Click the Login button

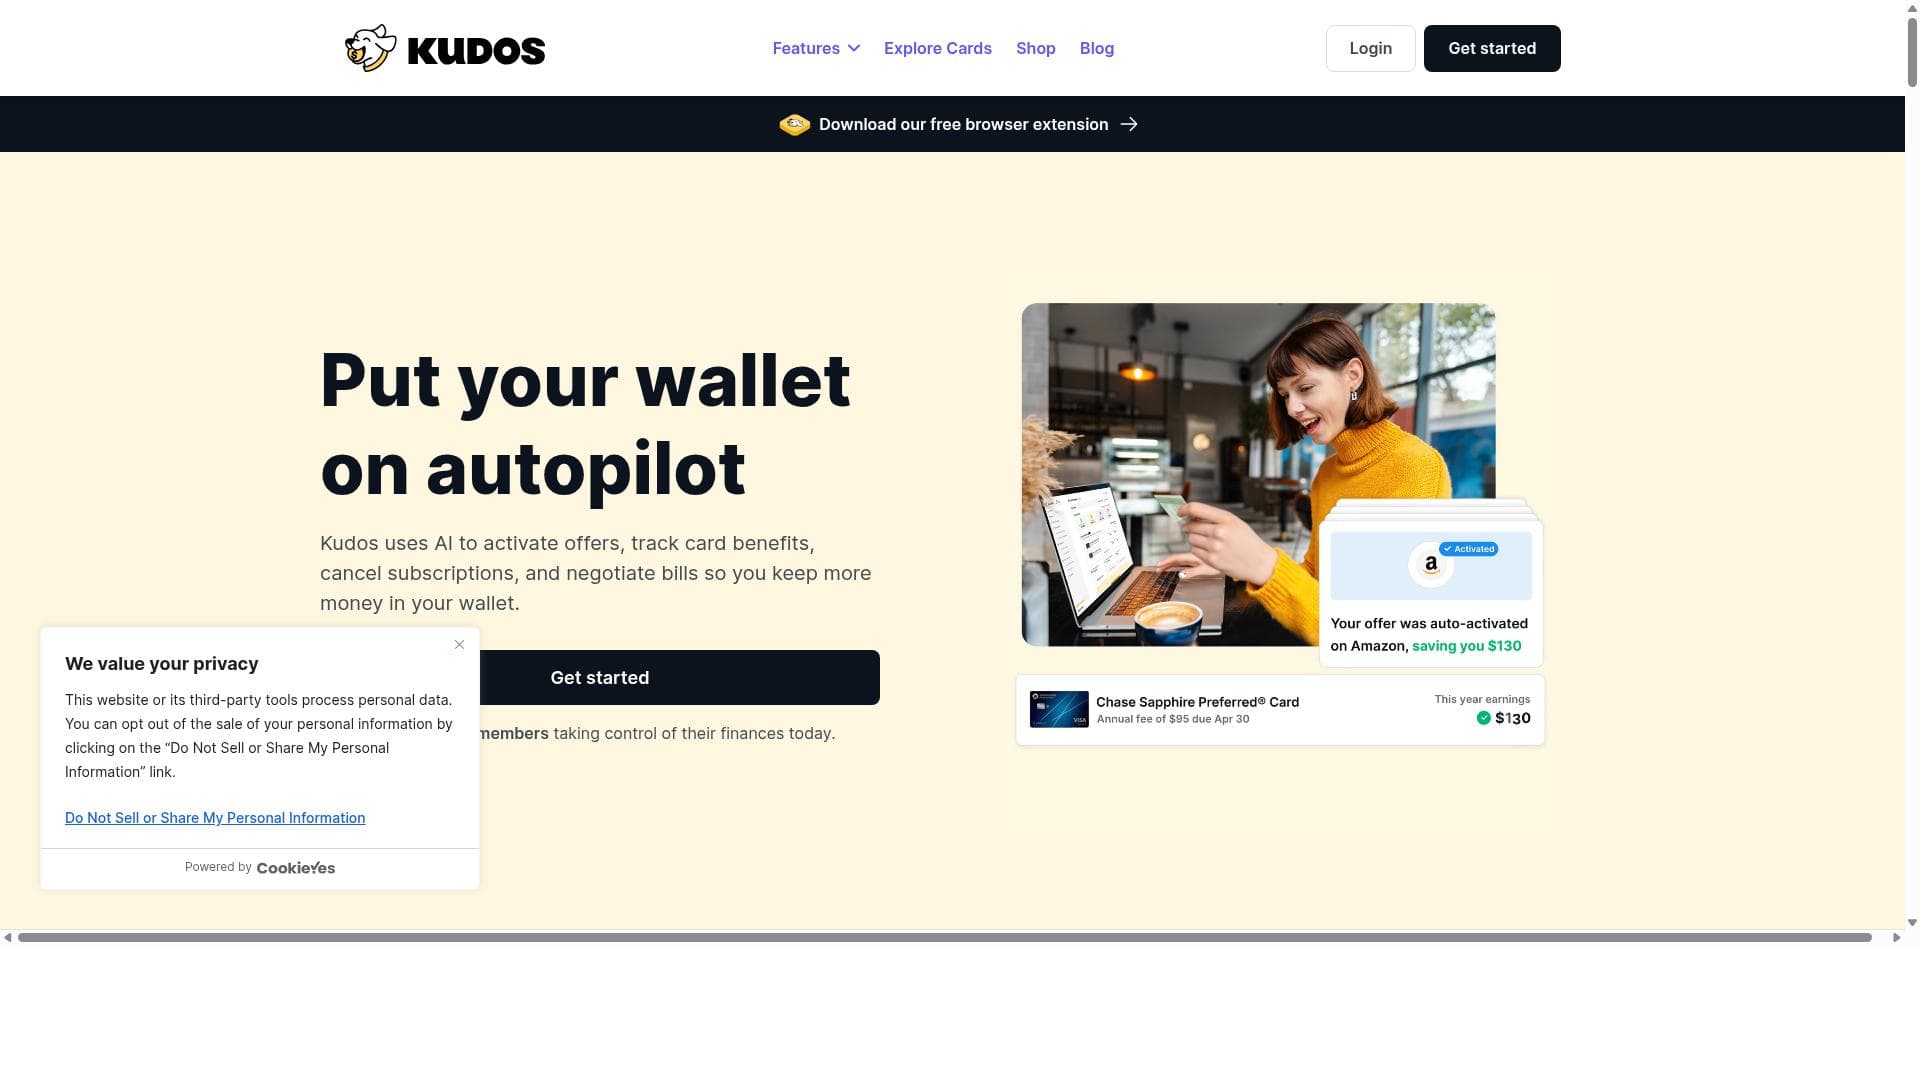[1370, 48]
